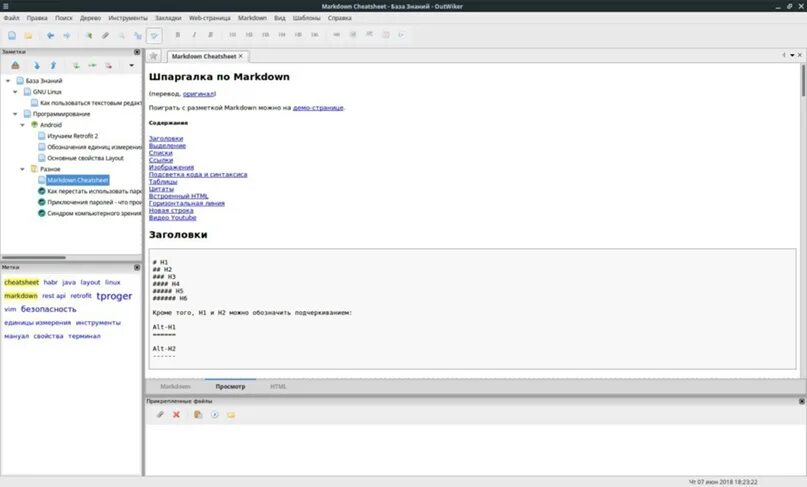
Task: Select the безопасность tag
Action: pos(48,309)
